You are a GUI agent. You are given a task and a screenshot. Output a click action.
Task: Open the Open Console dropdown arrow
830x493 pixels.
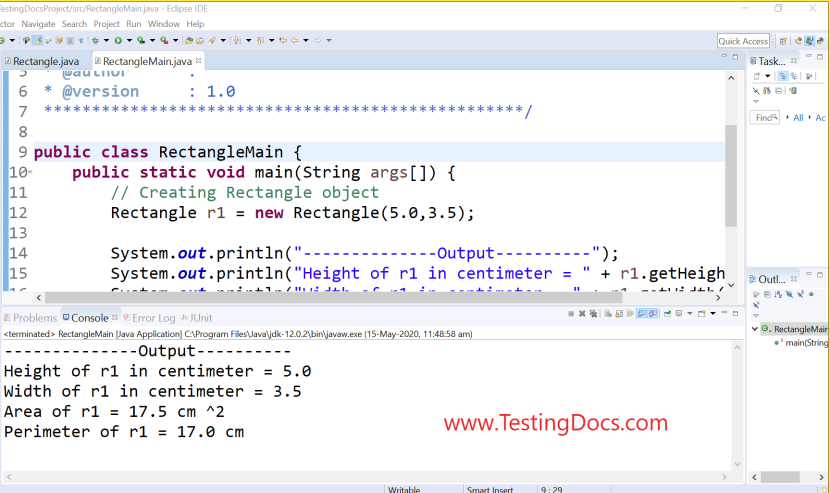(x=713, y=313)
